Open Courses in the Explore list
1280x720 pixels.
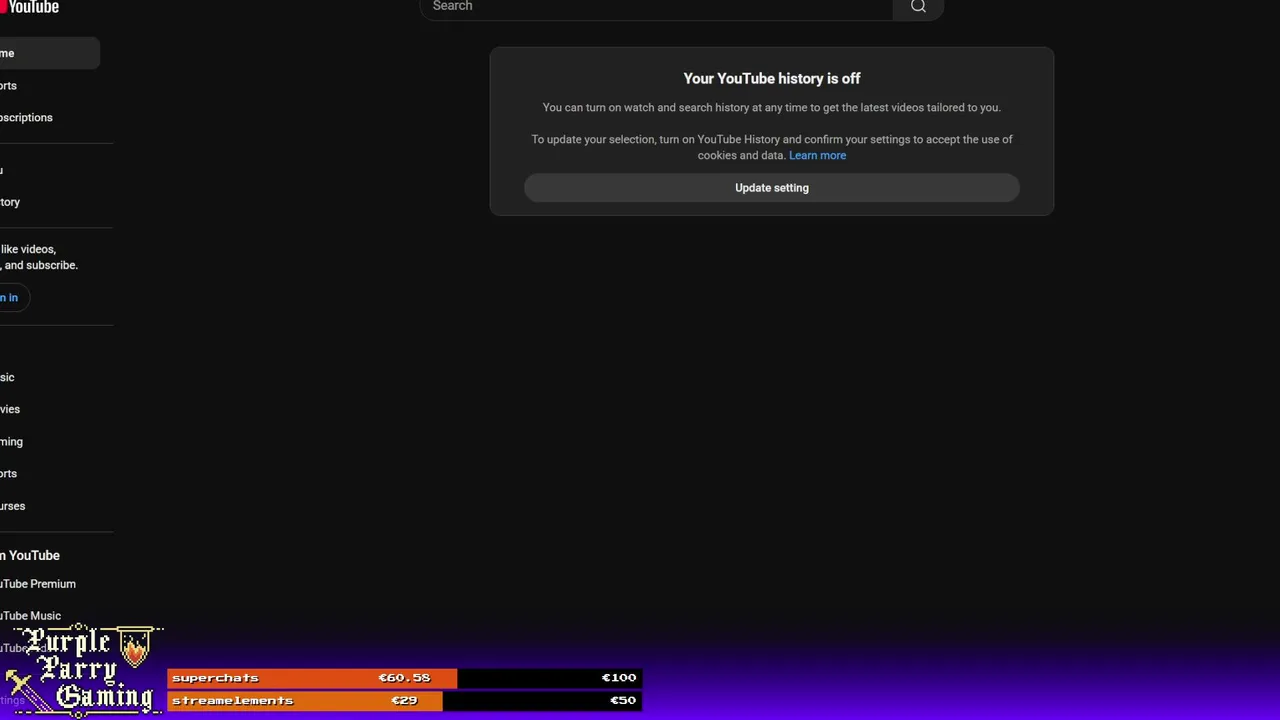(12, 506)
